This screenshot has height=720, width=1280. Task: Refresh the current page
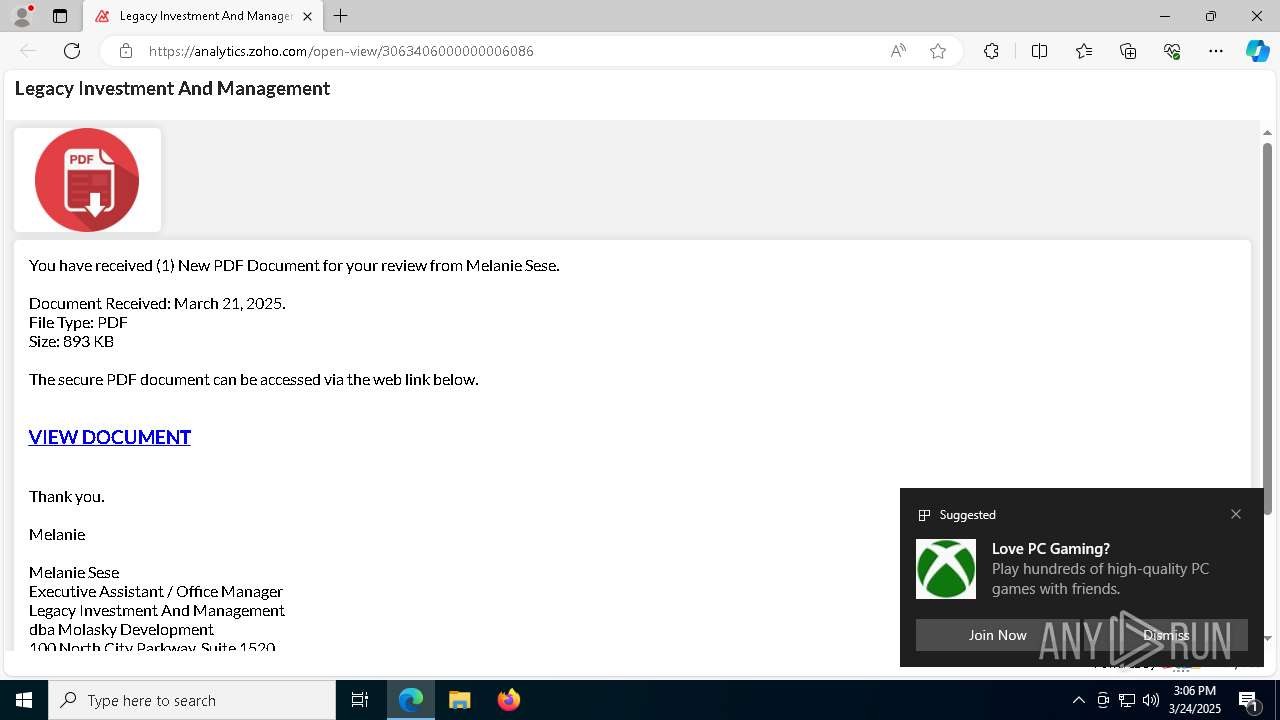pos(72,51)
